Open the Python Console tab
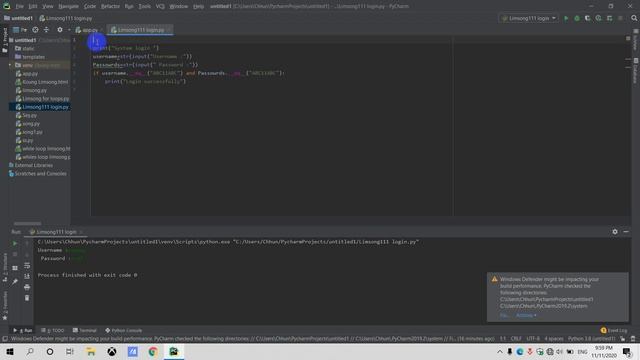The image size is (640, 360). 124,330
